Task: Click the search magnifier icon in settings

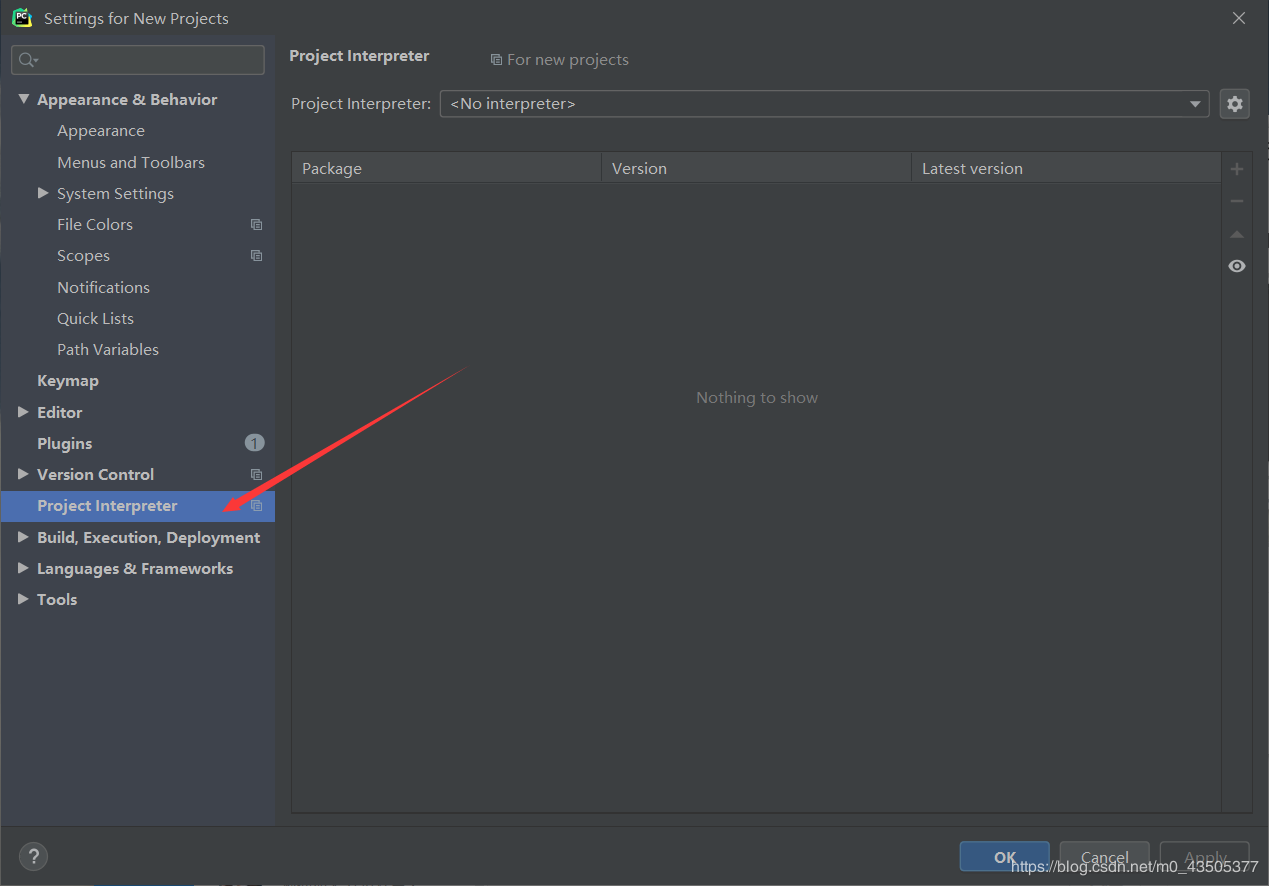Action: [x=28, y=60]
